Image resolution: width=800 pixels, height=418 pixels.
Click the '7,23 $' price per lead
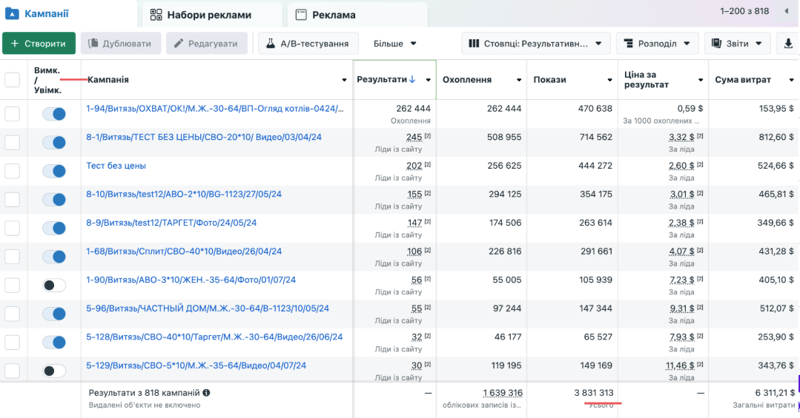click(x=681, y=280)
